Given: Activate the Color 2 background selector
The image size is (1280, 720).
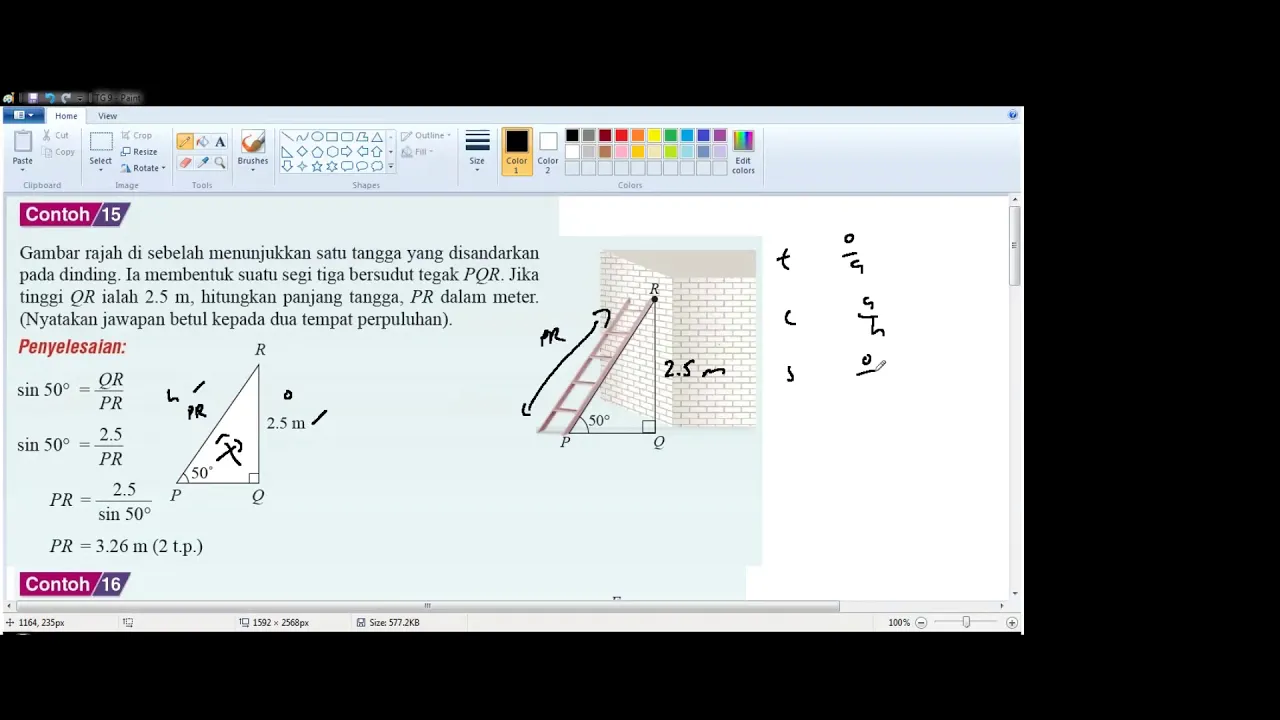Looking at the screenshot, I should (x=548, y=151).
